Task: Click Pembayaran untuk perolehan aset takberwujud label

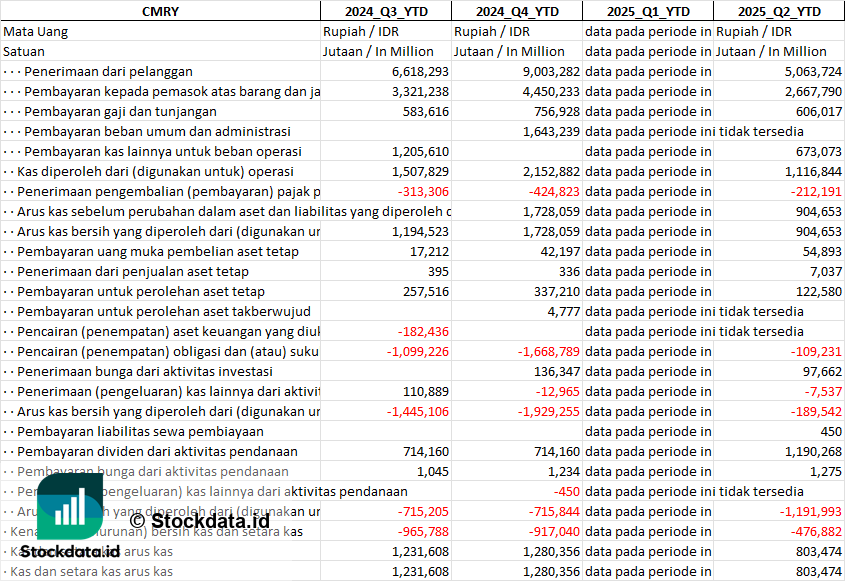Action: click(164, 312)
